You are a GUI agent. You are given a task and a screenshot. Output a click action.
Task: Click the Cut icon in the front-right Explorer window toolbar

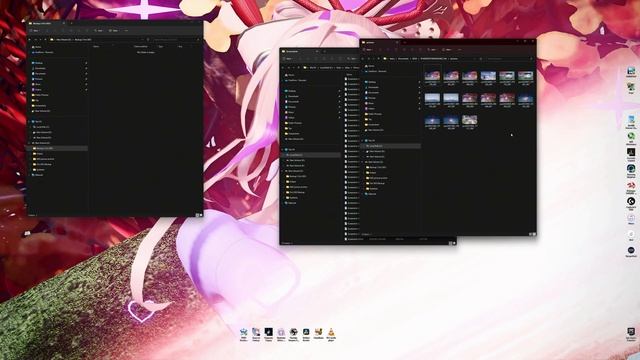coord(380,50)
